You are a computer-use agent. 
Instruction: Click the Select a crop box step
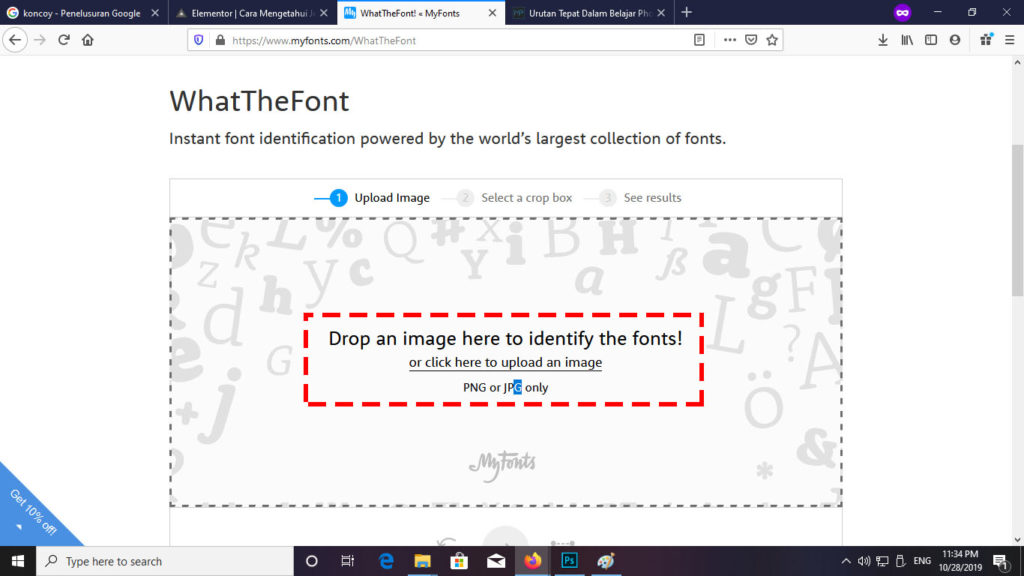(514, 197)
